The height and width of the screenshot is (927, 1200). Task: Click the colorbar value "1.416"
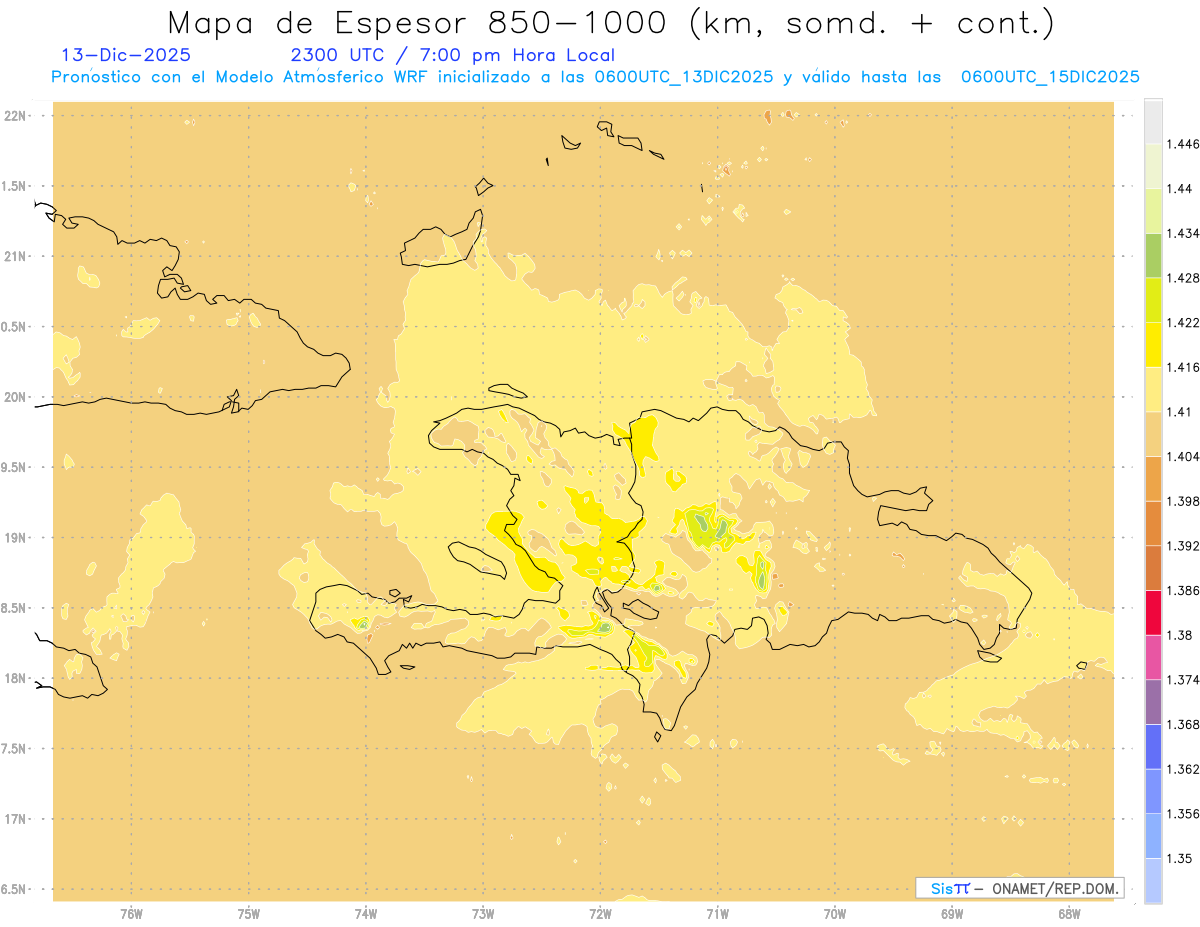tap(1183, 367)
